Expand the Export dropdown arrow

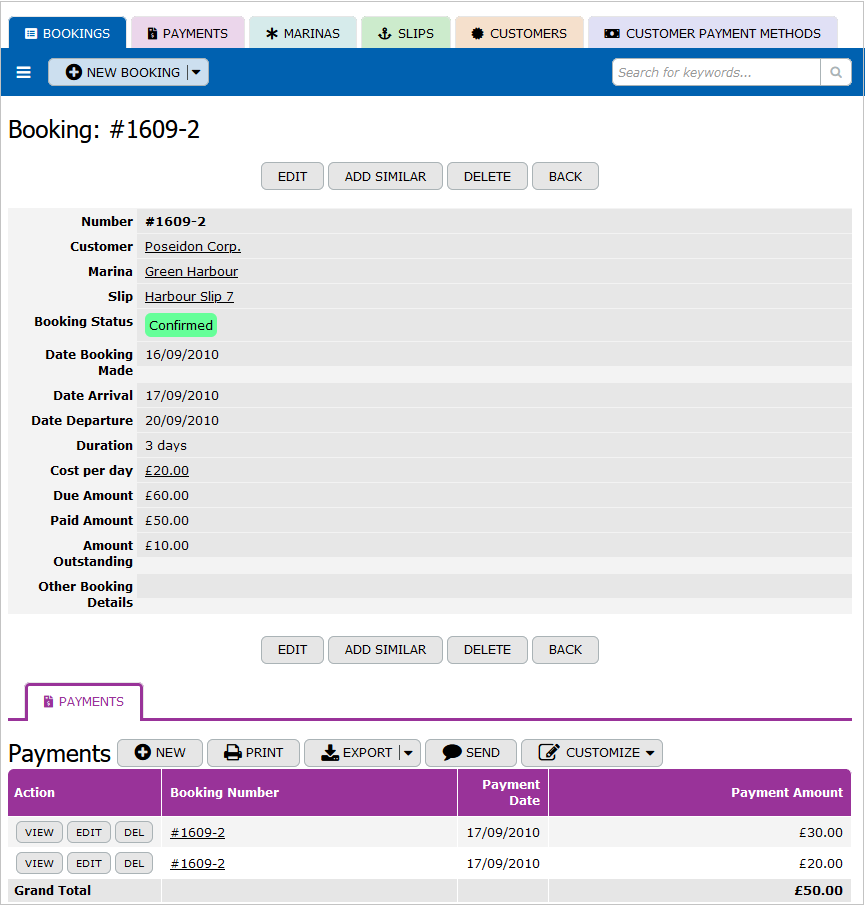(408, 753)
